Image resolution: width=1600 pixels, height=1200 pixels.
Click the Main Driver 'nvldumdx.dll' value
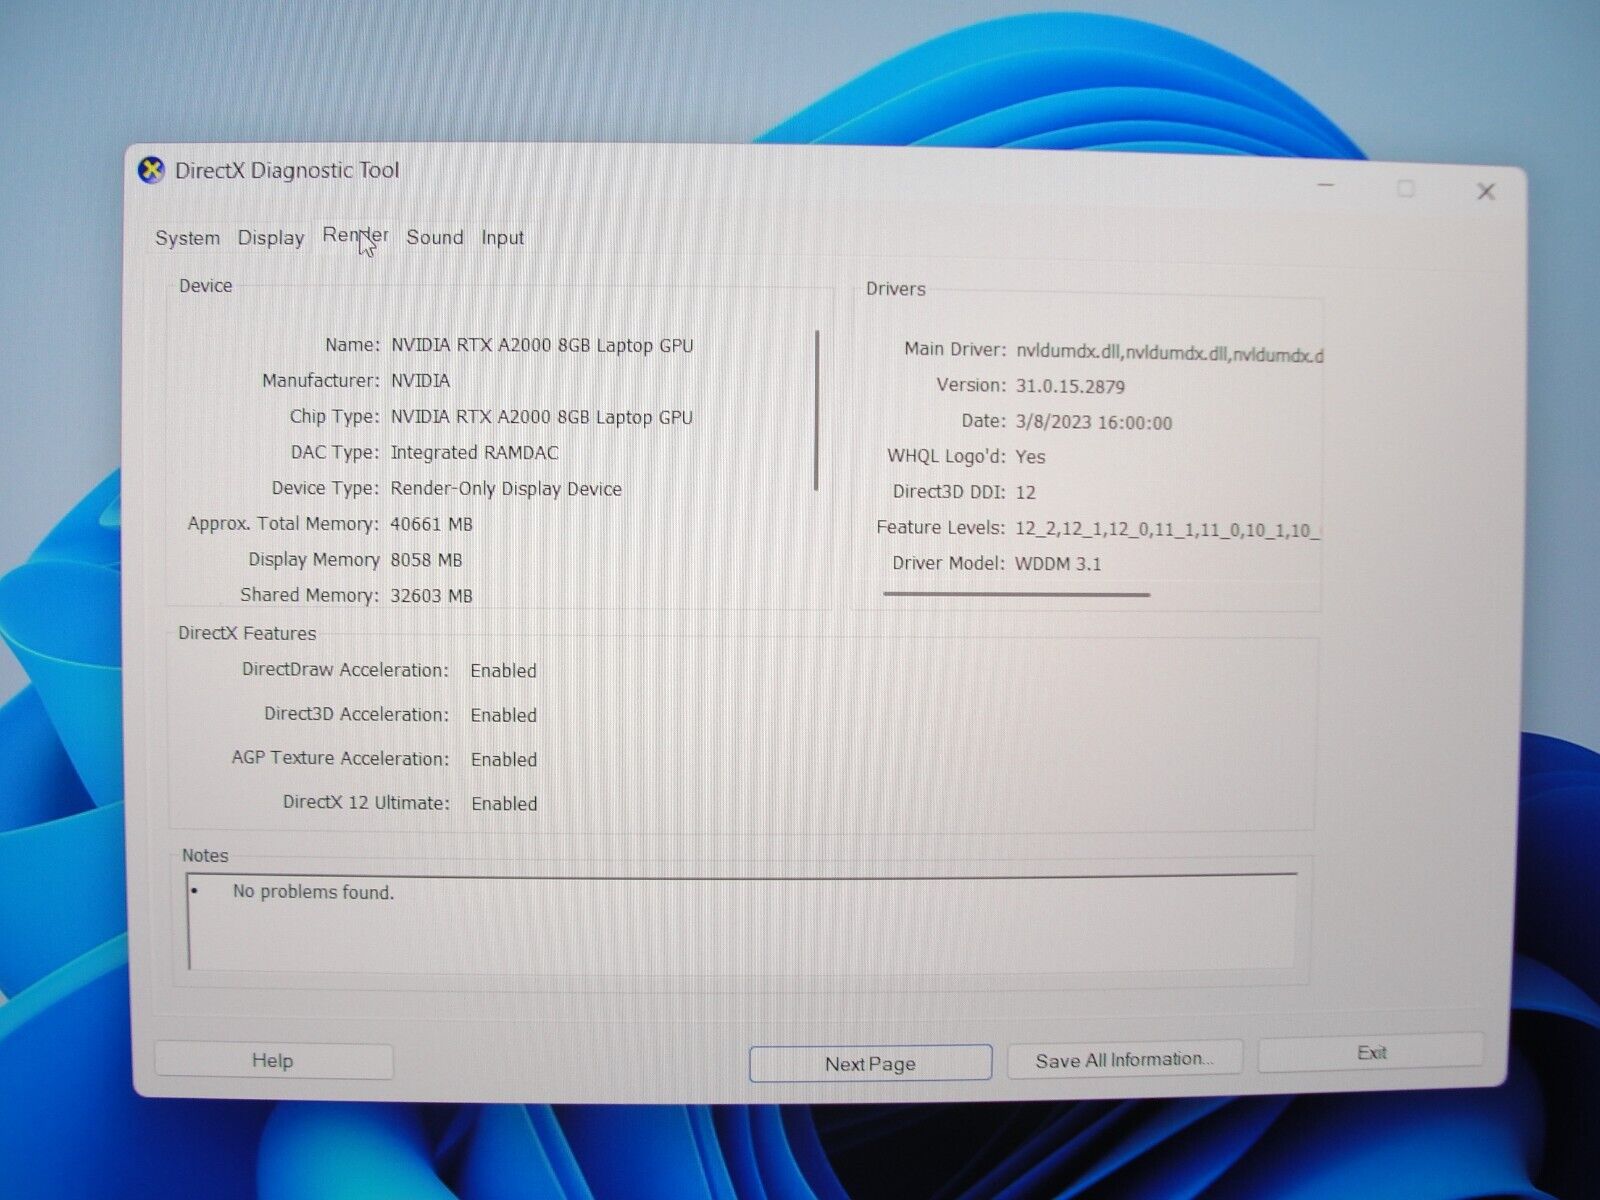[x=1169, y=352]
